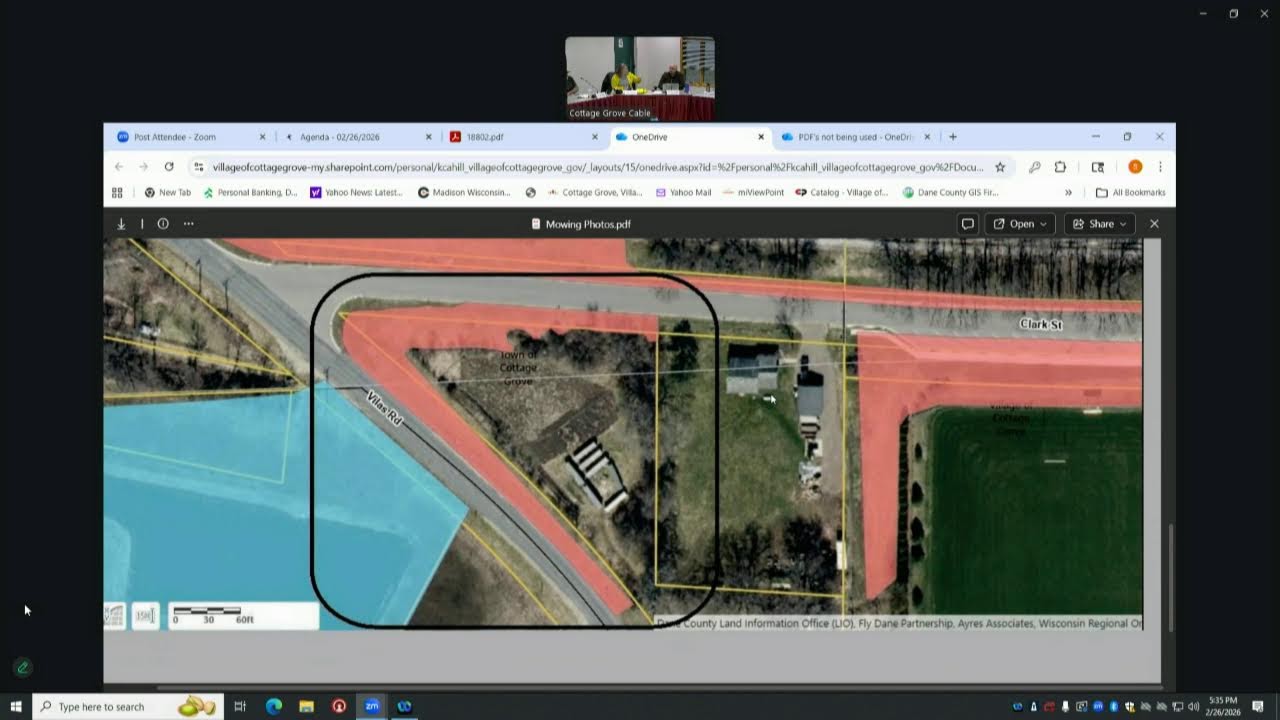The width and height of the screenshot is (1280, 720).
Task: Expand the Open dropdown in viewer
Action: (1021, 224)
